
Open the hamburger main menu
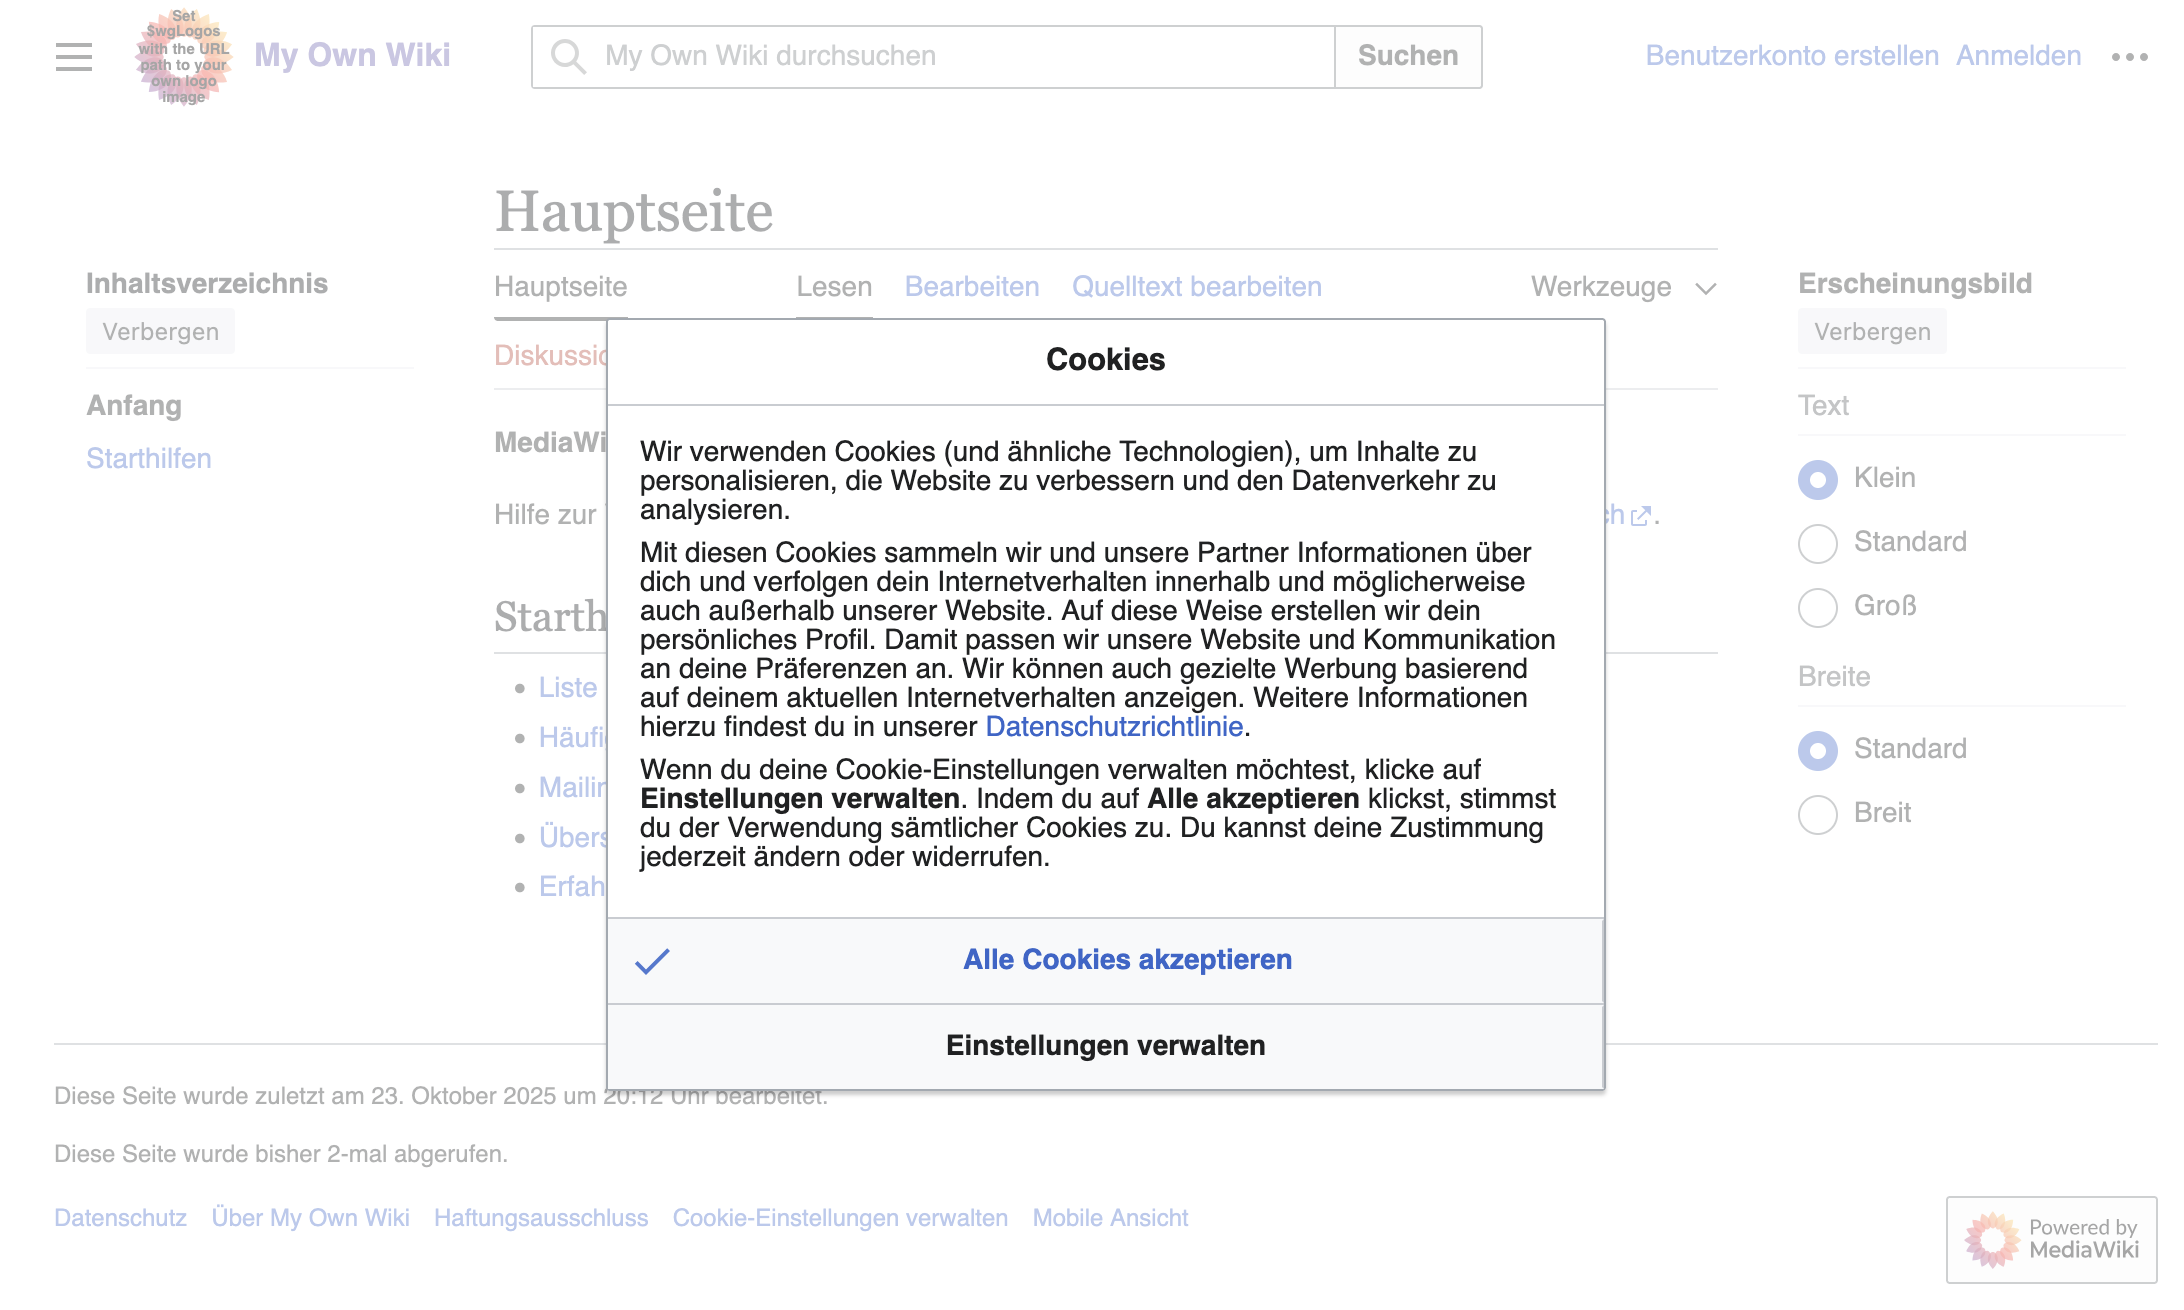74,57
